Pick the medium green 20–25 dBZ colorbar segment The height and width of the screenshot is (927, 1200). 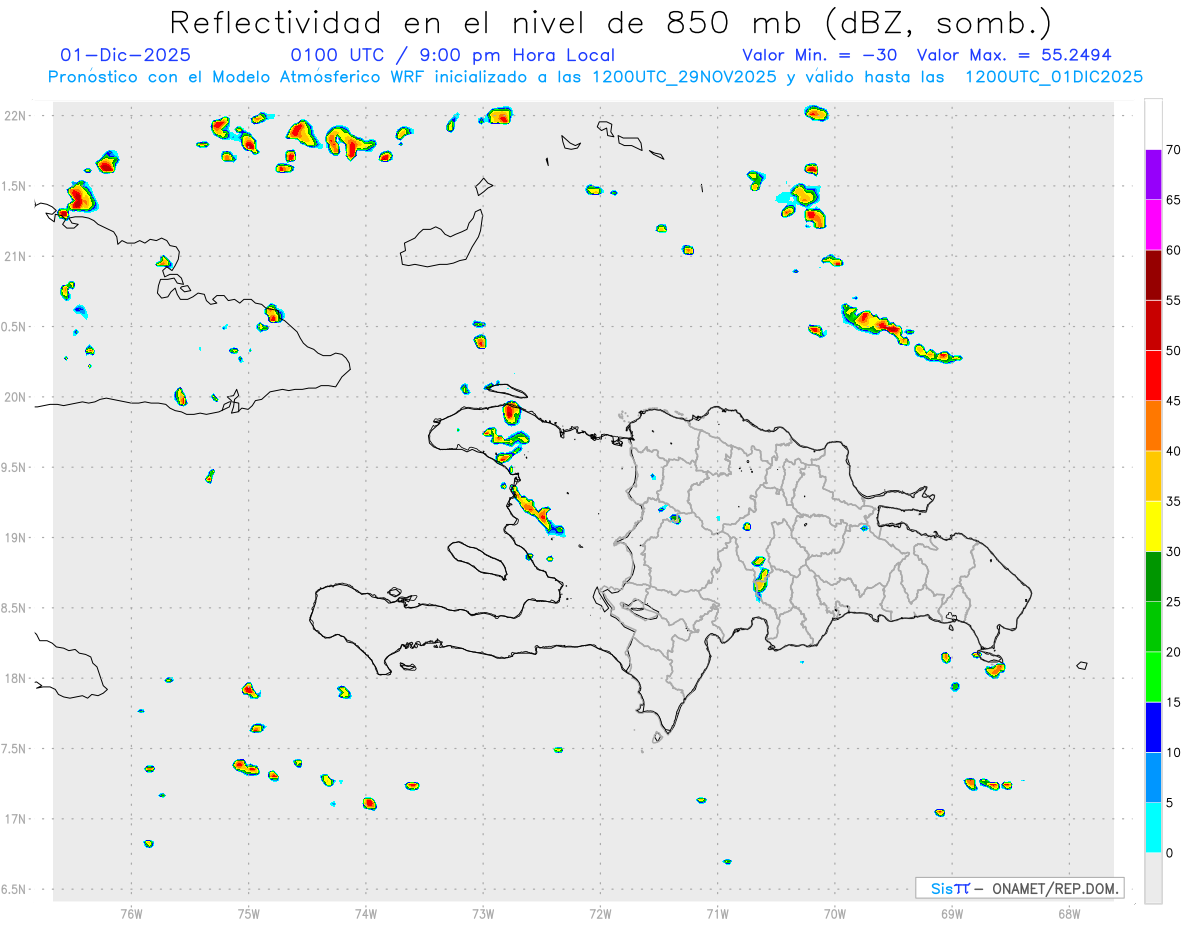(x=1153, y=627)
